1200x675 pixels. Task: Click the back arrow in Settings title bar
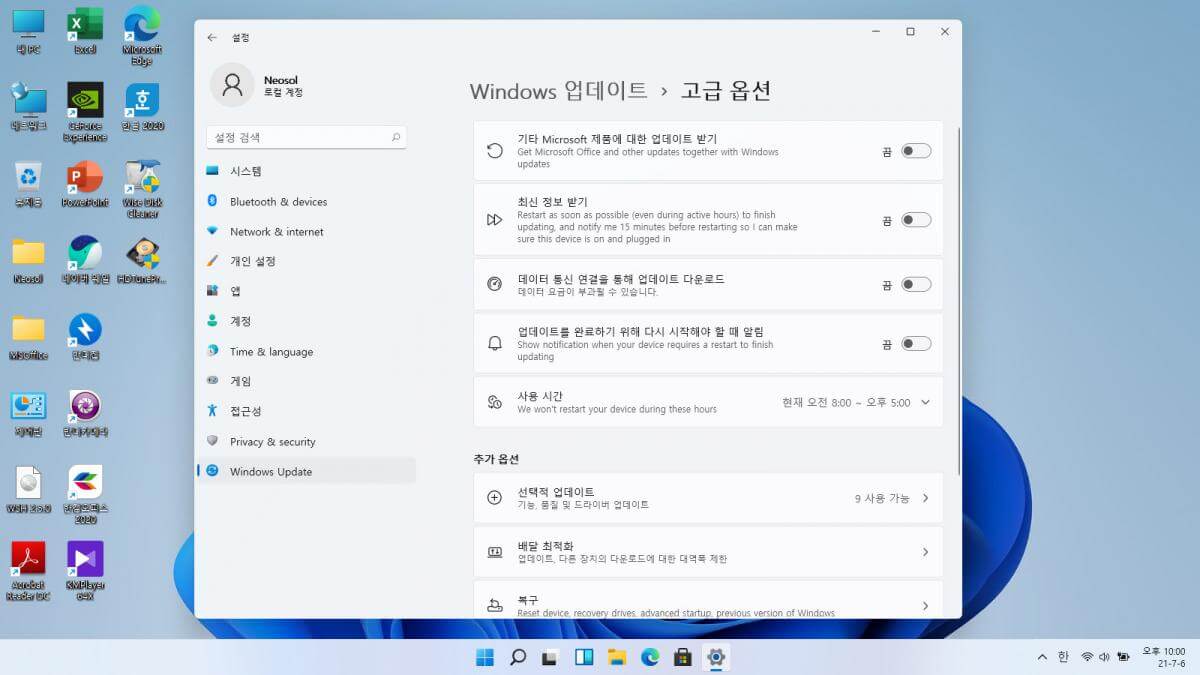pos(212,37)
